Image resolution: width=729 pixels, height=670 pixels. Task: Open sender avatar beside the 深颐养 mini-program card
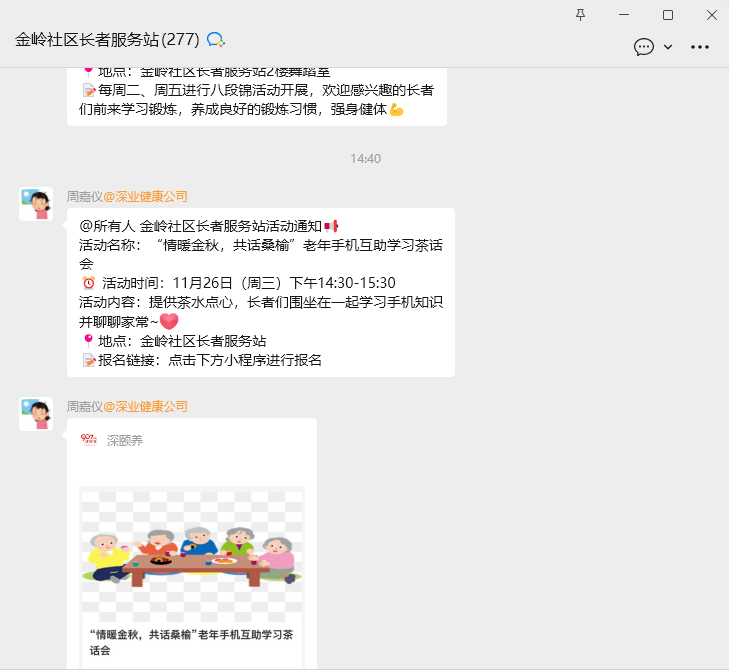(37, 414)
